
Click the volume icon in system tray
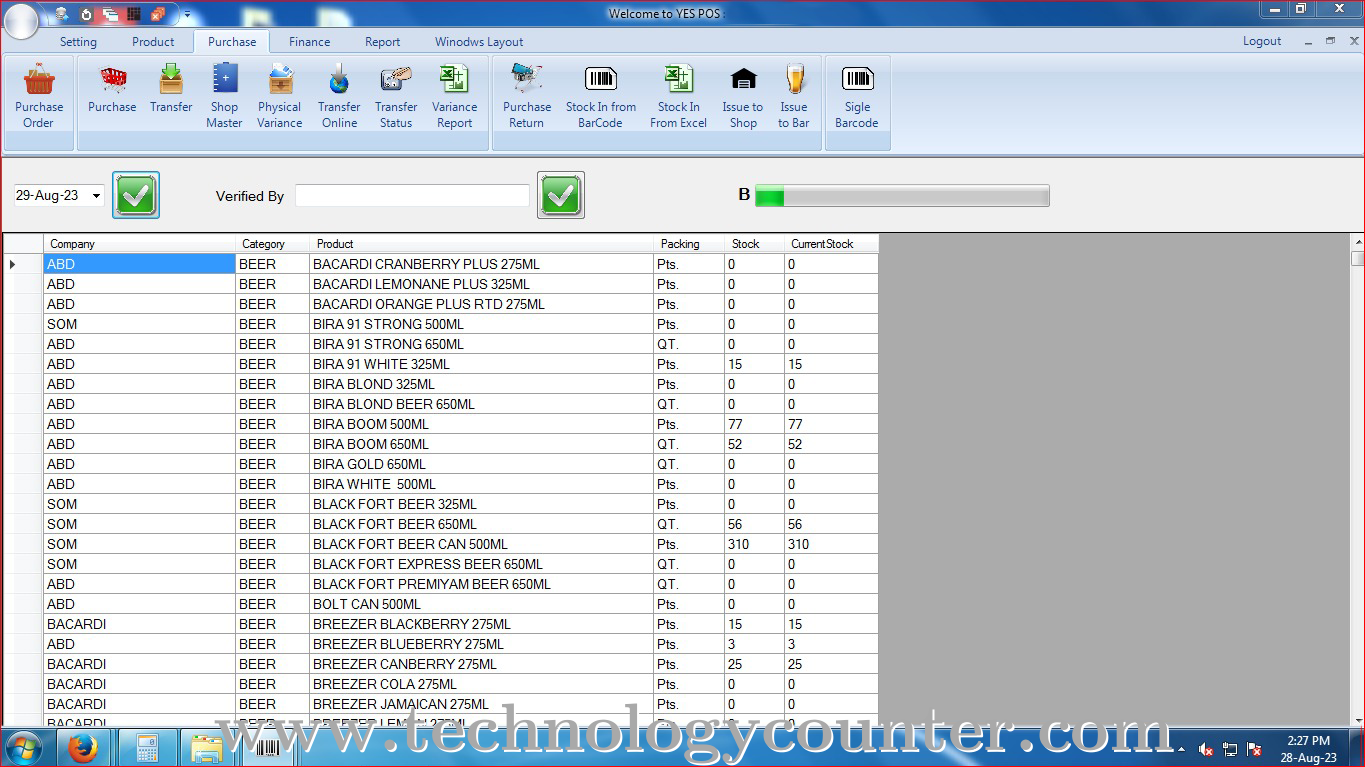point(1206,749)
